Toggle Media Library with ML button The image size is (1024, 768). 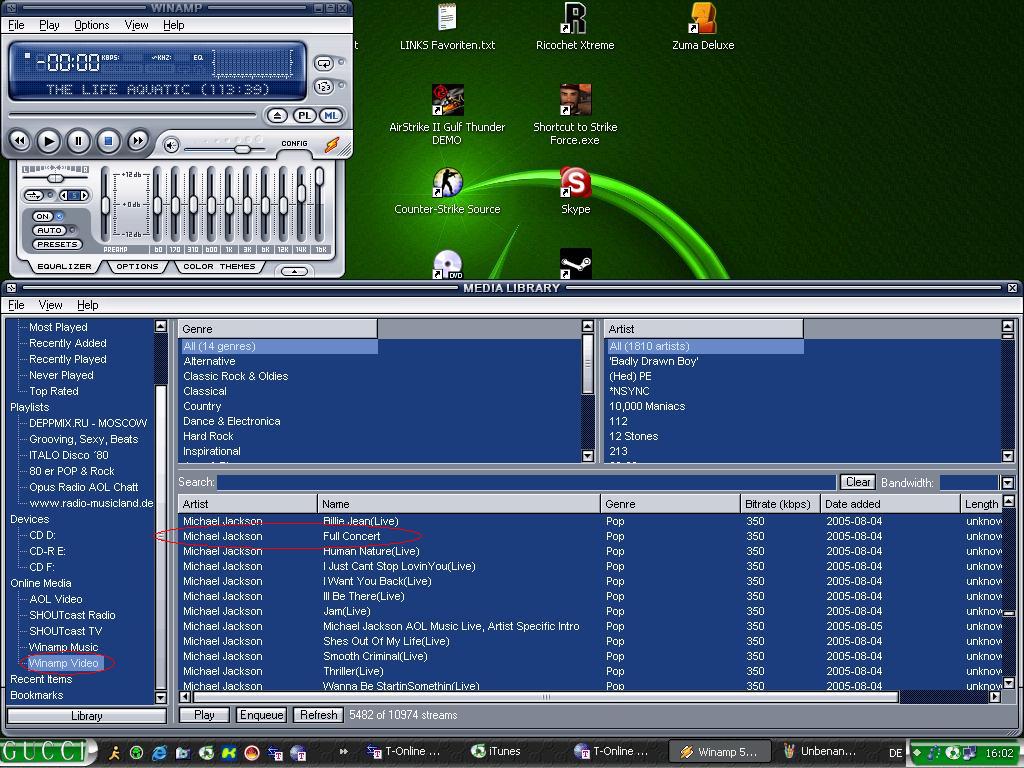point(330,116)
